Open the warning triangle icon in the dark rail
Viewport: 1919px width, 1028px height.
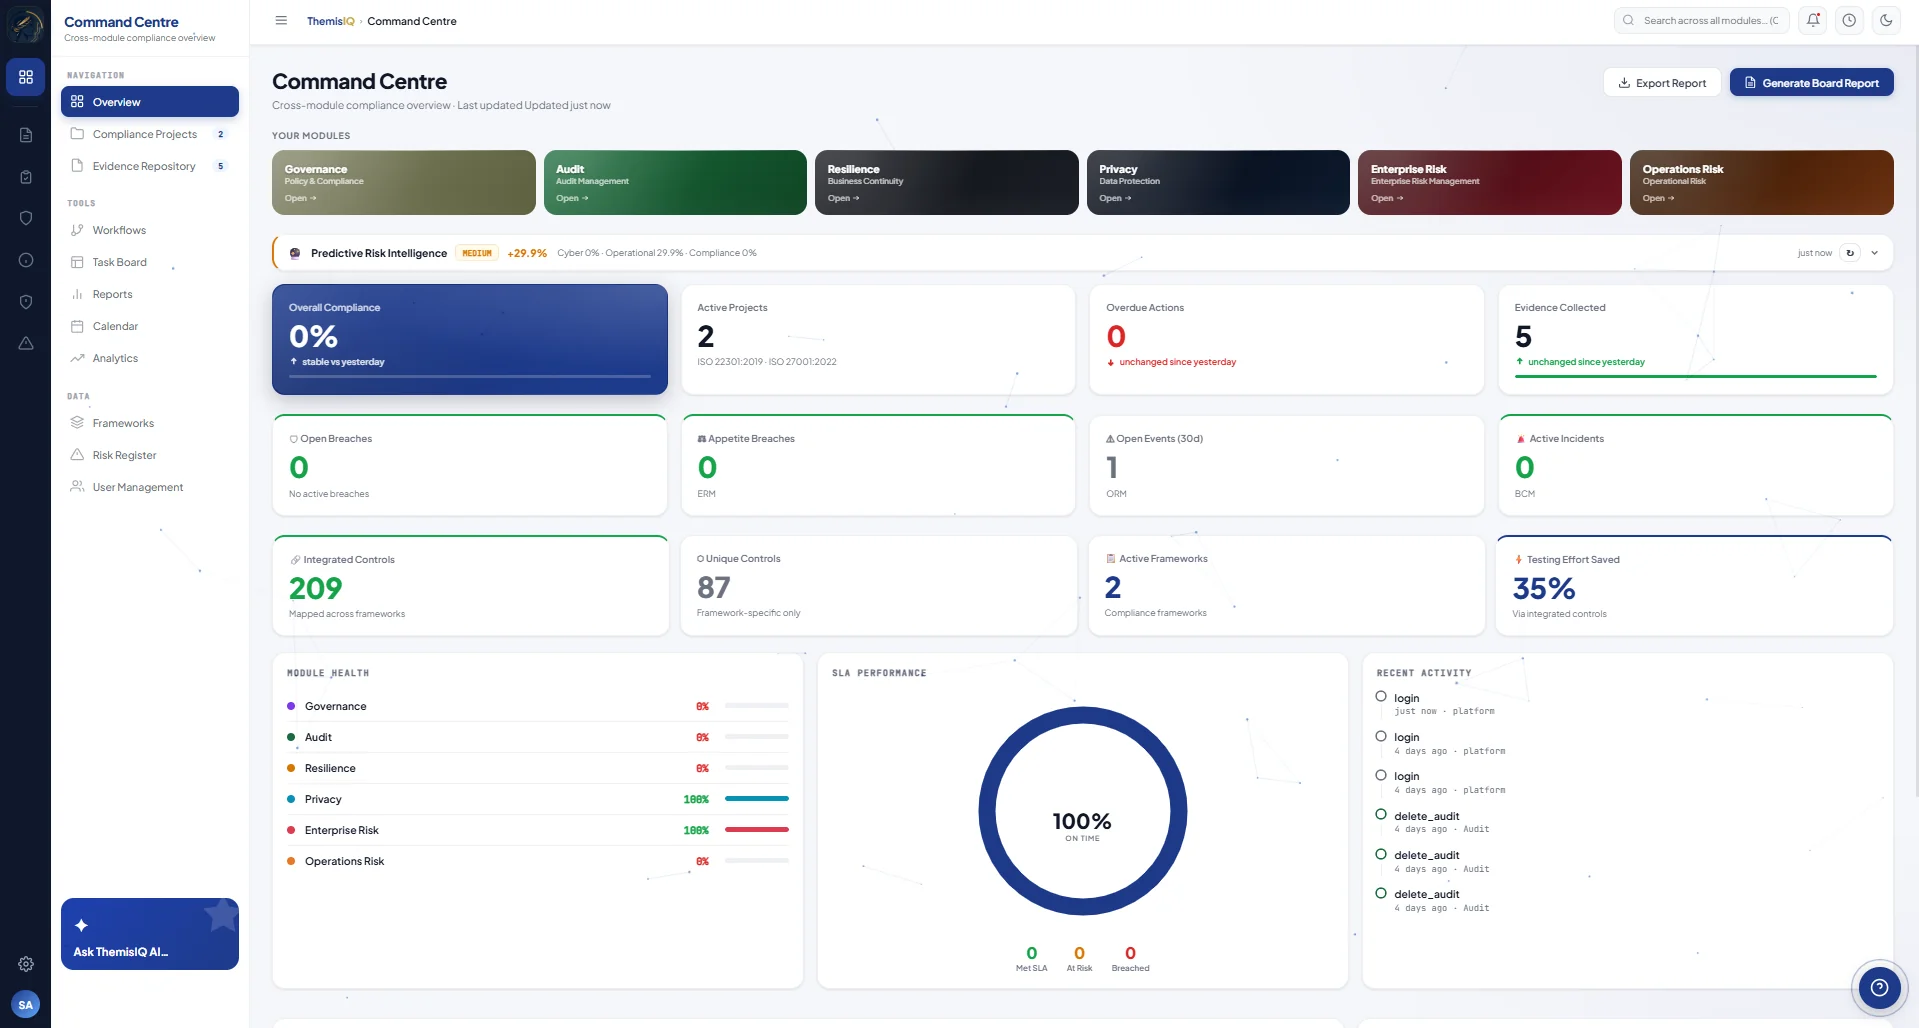pos(26,343)
